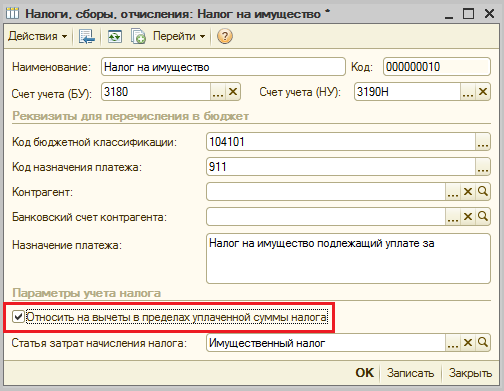
Task: Toggle Относить на вычеты checkbox
Action: pos(18,317)
